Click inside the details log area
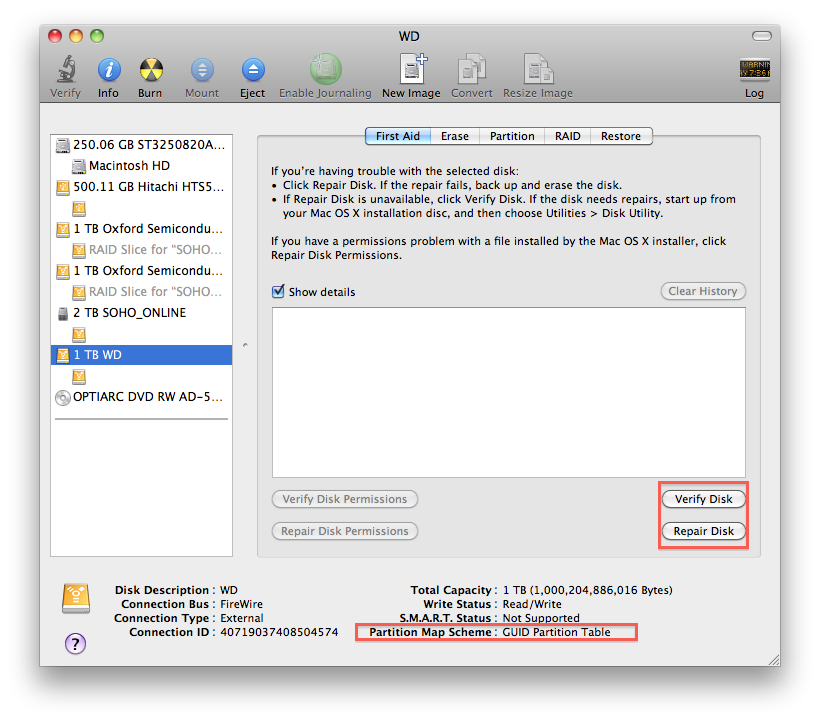The height and width of the screenshot is (721, 820). (x=509, y=392)
